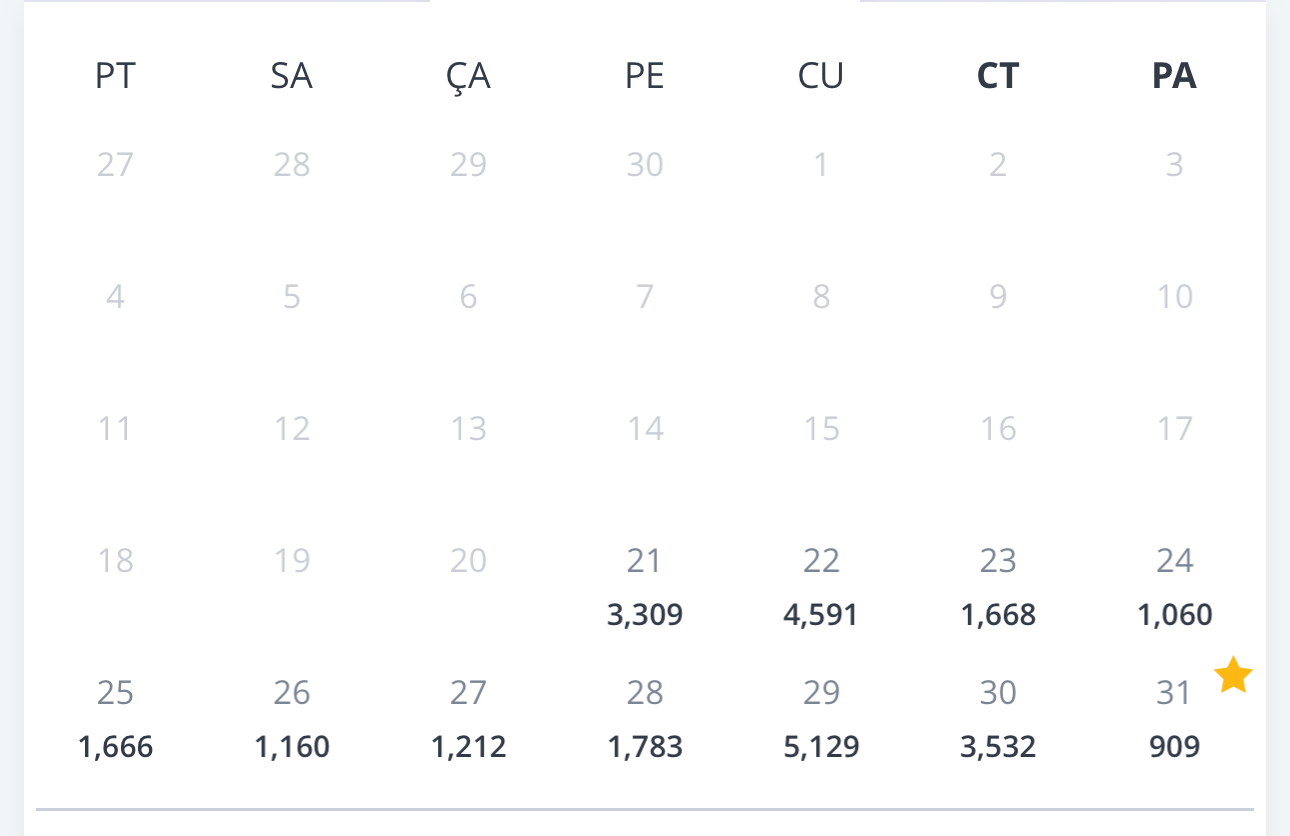Select day 21 priced 3,309
Screen dimensions: 1290x836
pyautogui.click(x=645, y=586)
